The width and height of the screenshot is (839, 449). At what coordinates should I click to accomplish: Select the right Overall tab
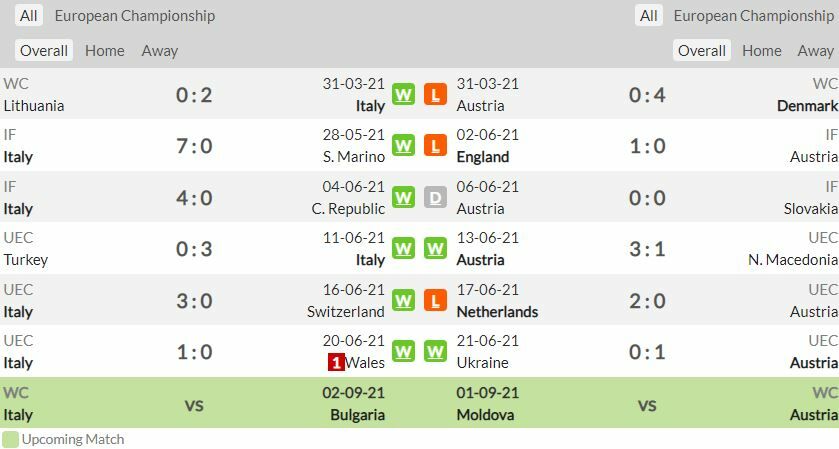click(702, 51)
